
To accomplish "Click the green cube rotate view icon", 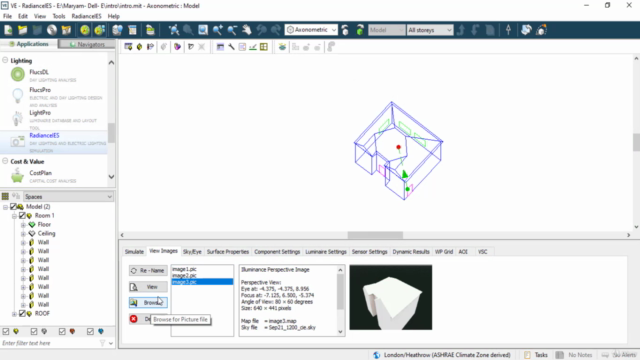I will [360, 30].
